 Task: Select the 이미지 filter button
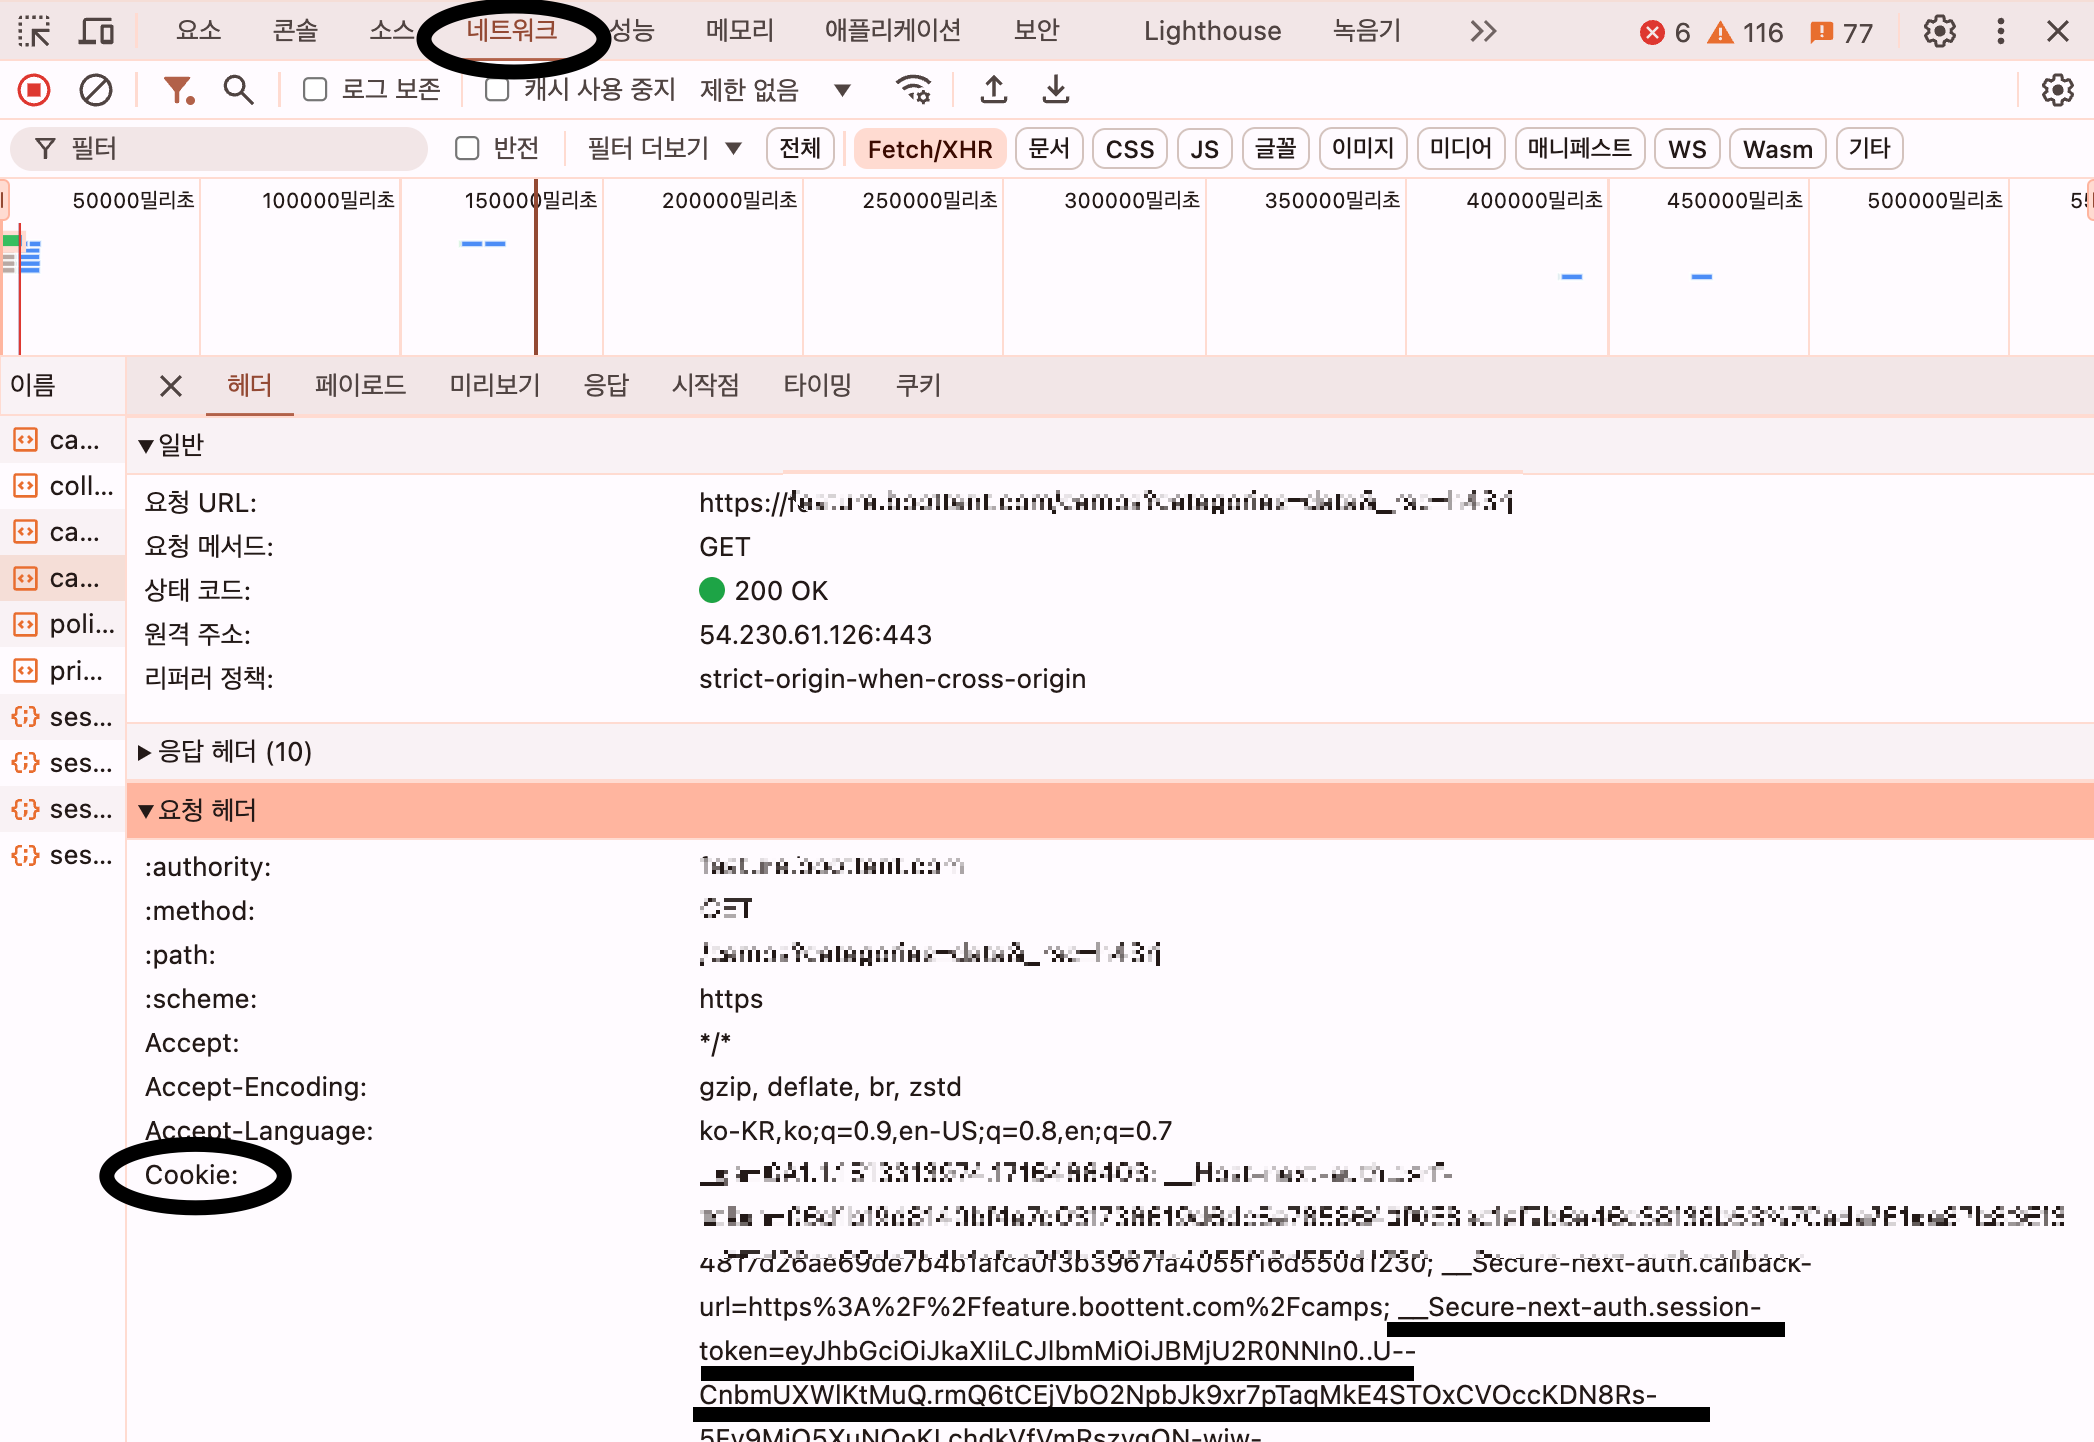coord(1362,149)
